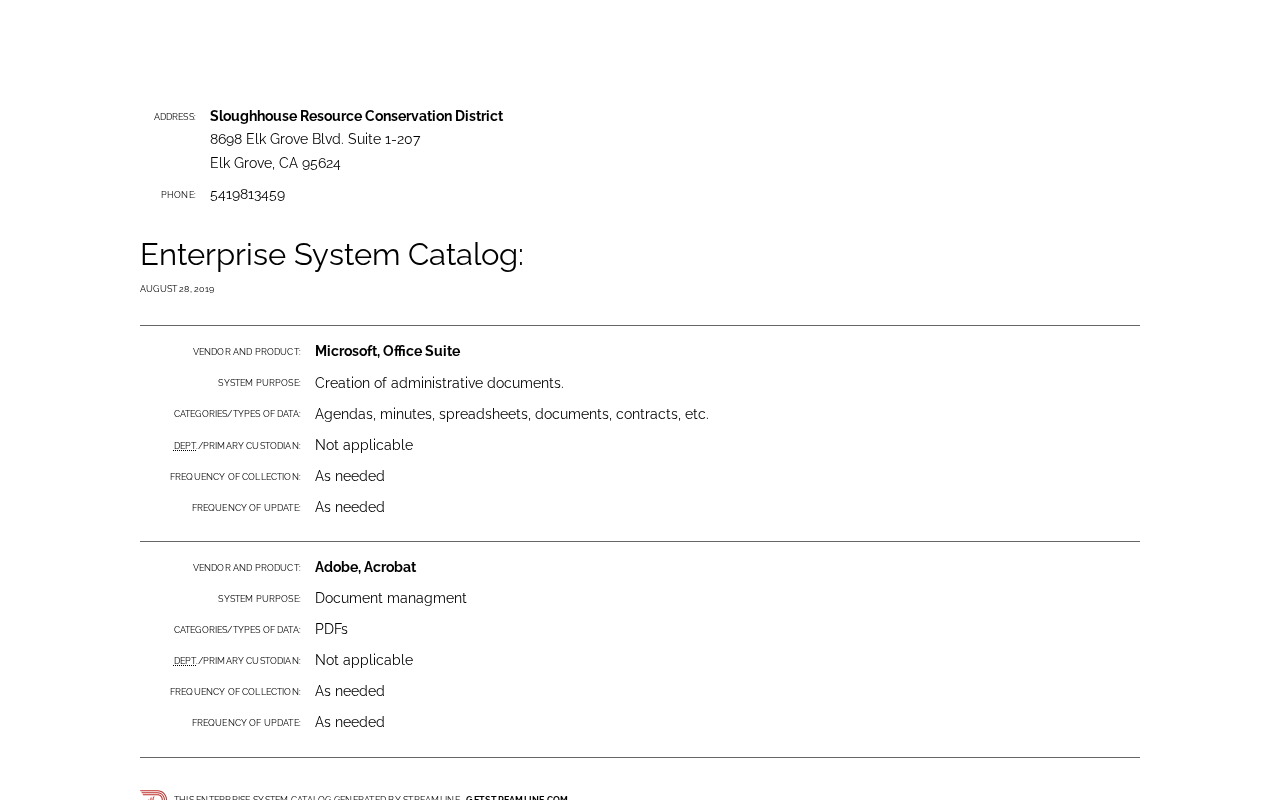Click the Not applicable value under Microsoft
The height and width of the screenshot is (800, 1280).
click(364, 445)
